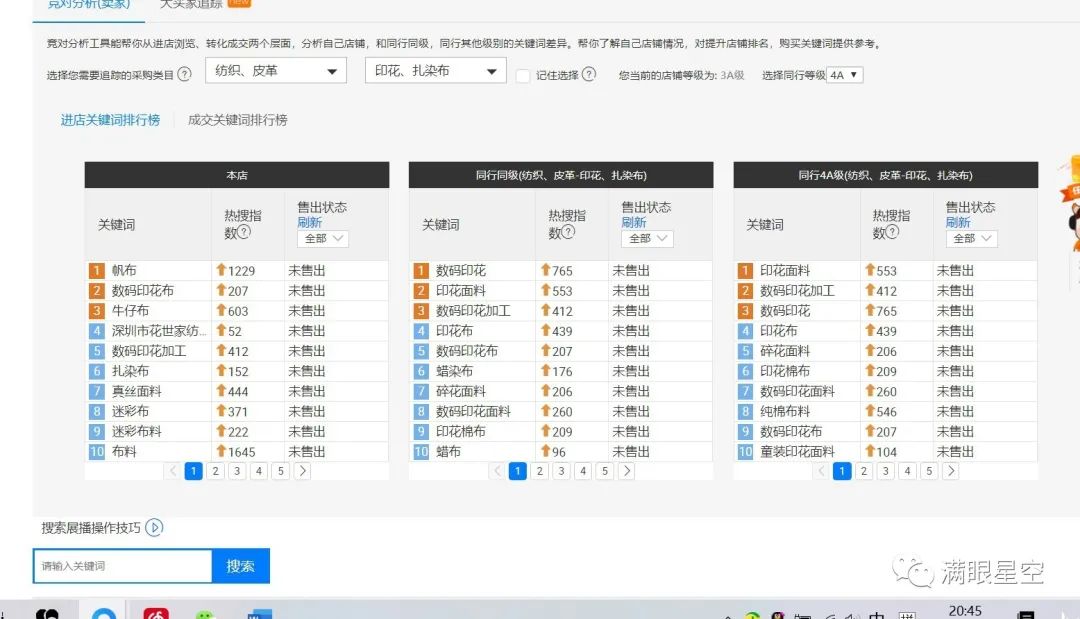Viewport: 1080px width, 619px height.
Task: Go to page 2 of 同行同级 table
Action: [x=540, y=471]
